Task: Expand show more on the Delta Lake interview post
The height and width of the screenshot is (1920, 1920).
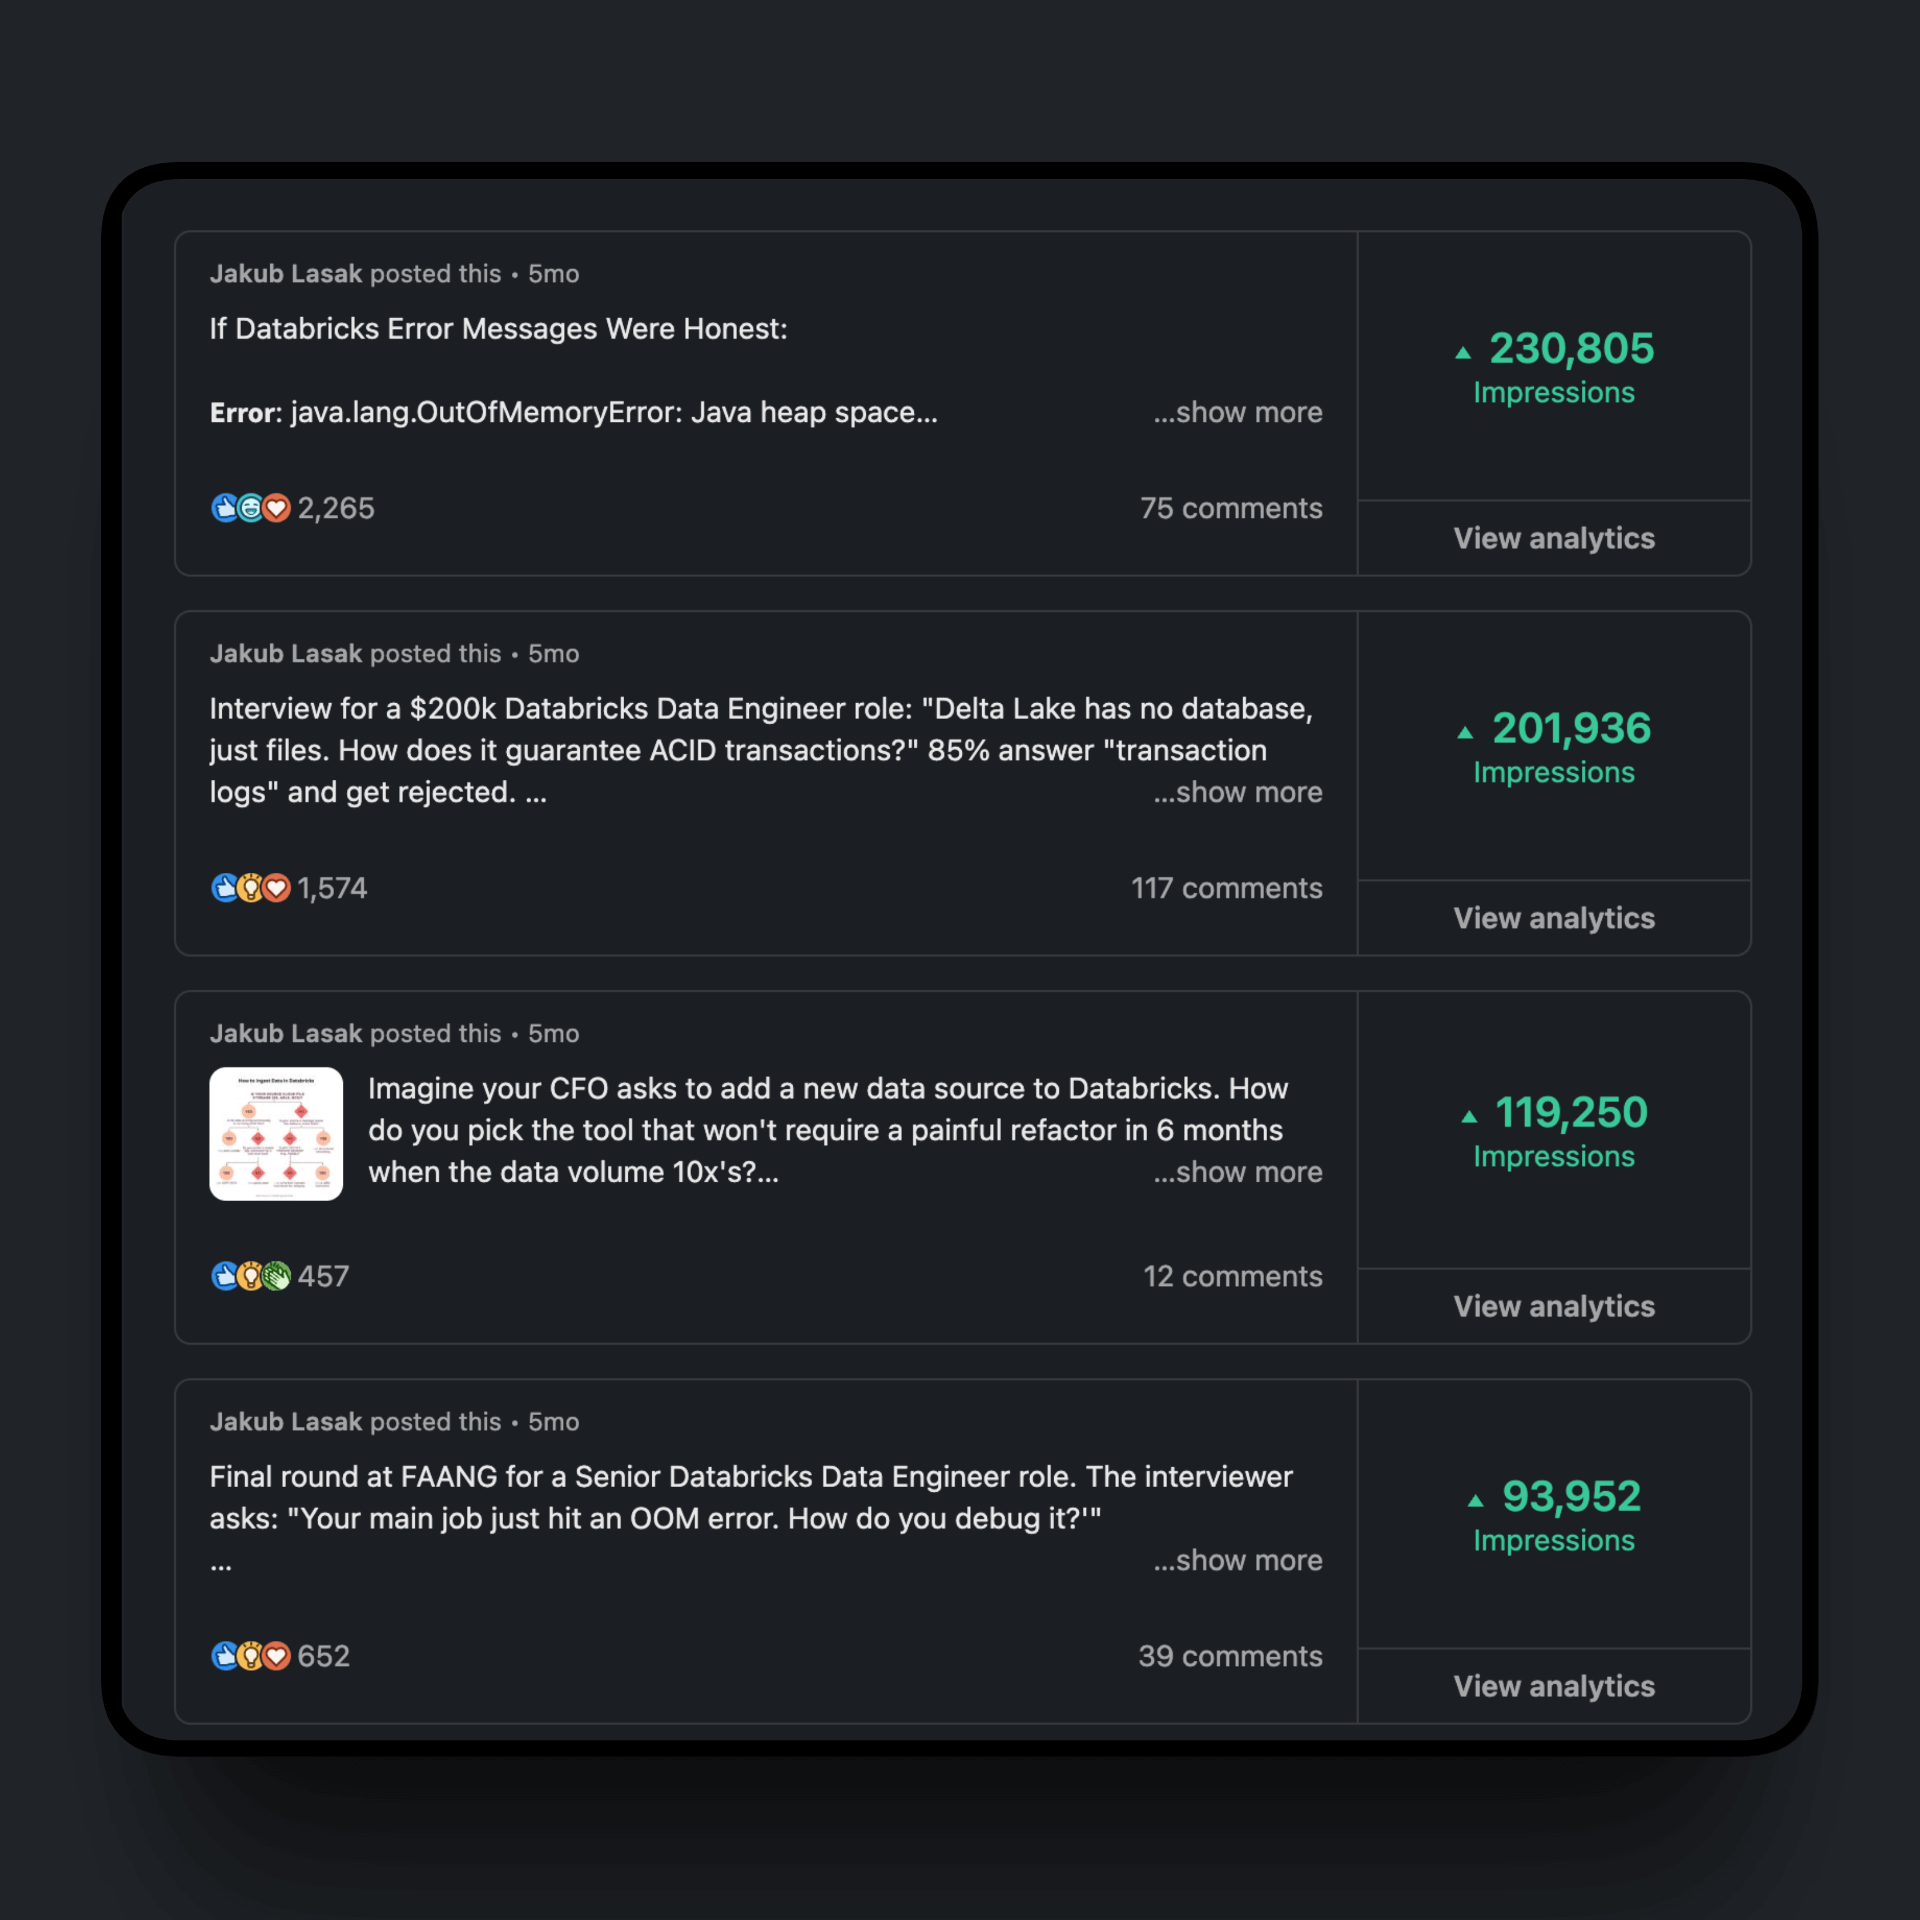Action: 1237,791
